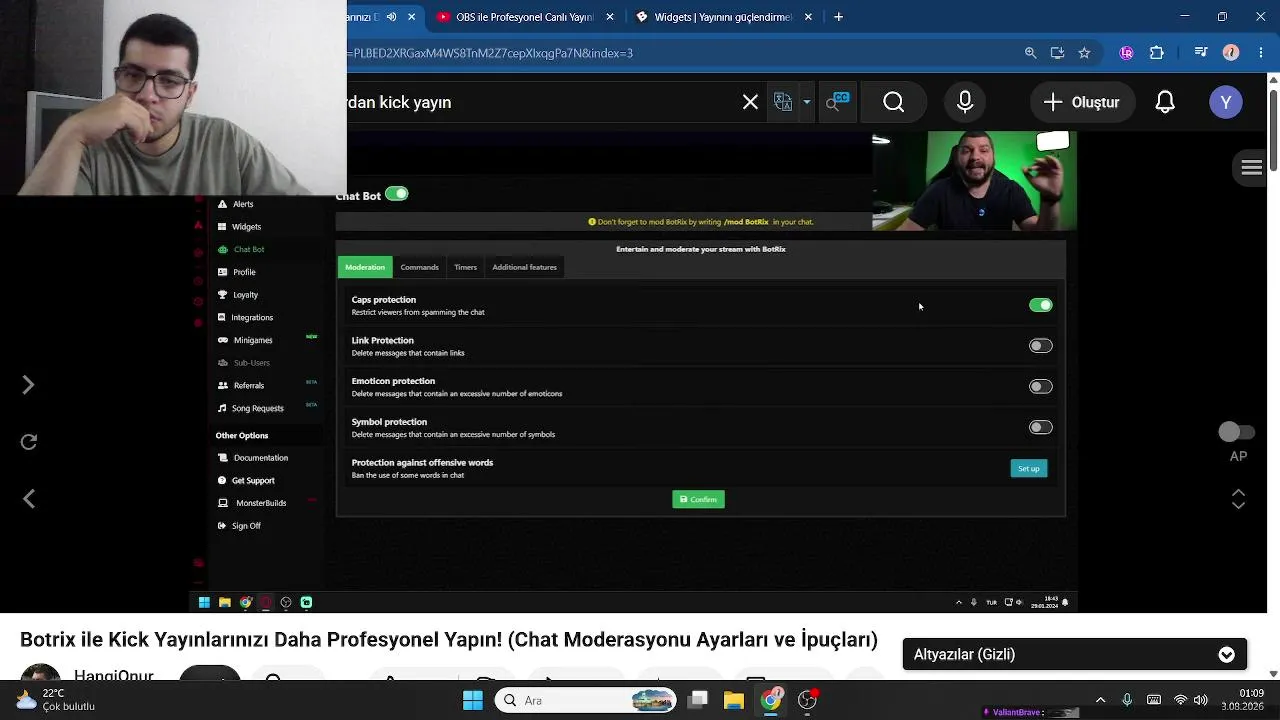
Task: Expand the collapsed panel with right chevron
Action: (x=28, y=385)
